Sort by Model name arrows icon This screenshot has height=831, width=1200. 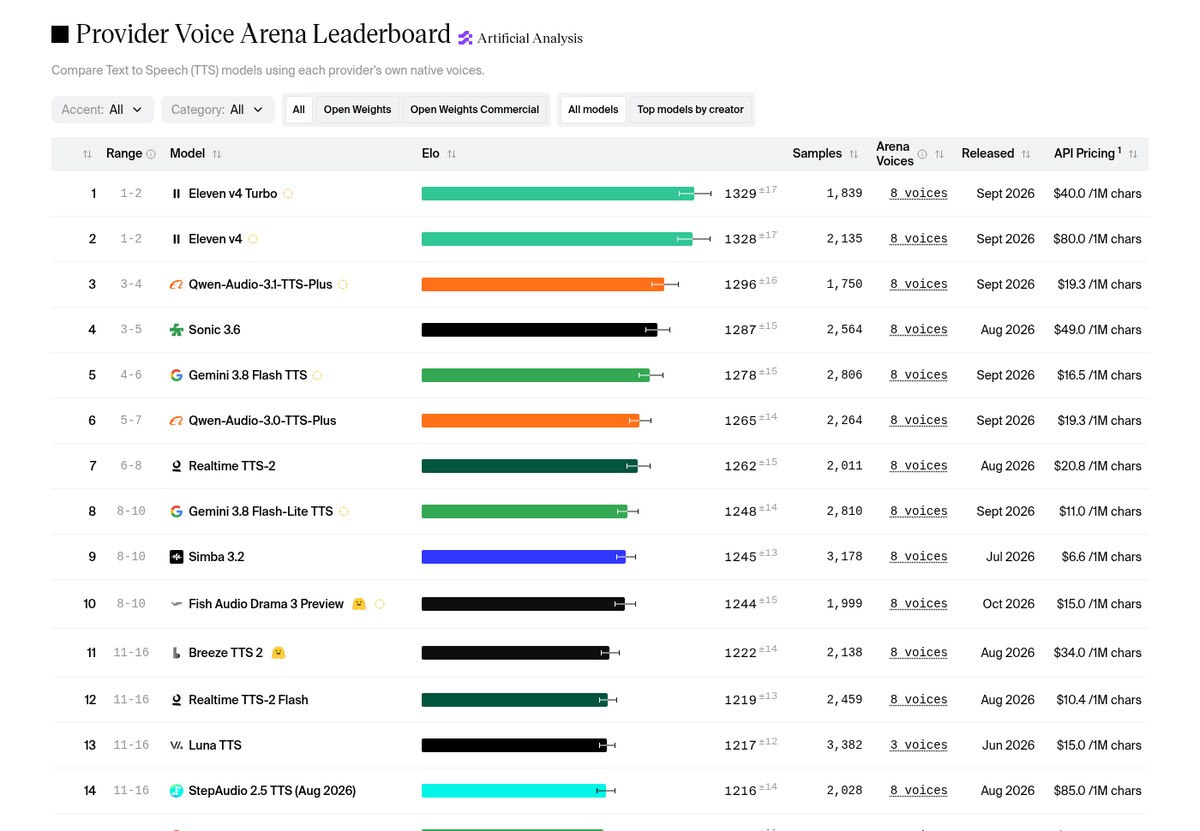tap(217, 154)
